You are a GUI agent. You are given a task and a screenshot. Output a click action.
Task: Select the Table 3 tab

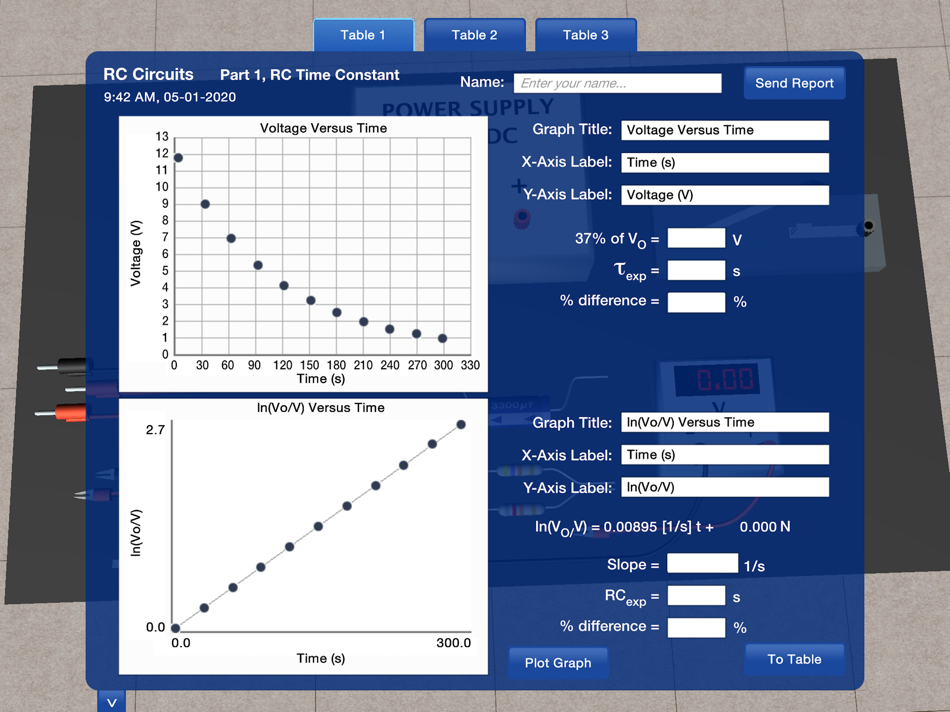[x=586, y=35]
